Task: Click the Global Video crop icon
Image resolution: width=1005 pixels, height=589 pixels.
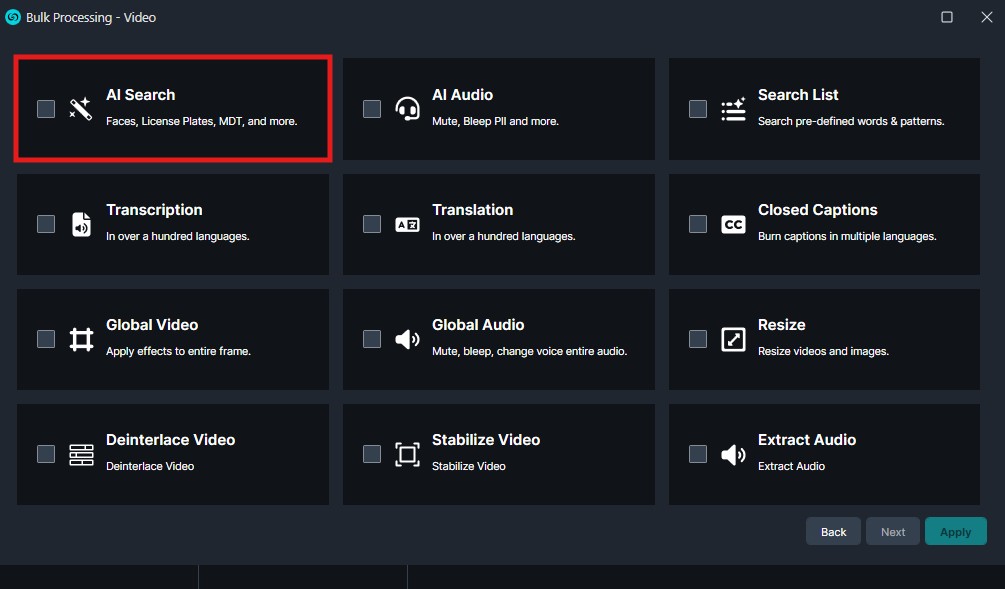Action: click(81, 339)
